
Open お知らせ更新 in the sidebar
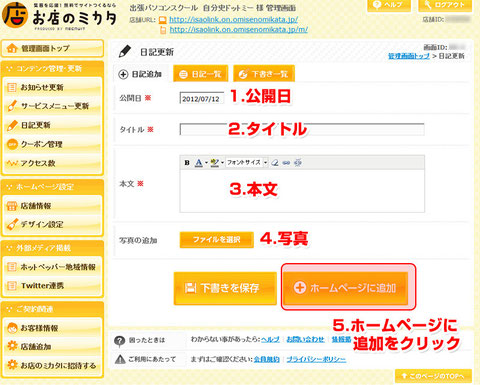click(x=52, y=87)
